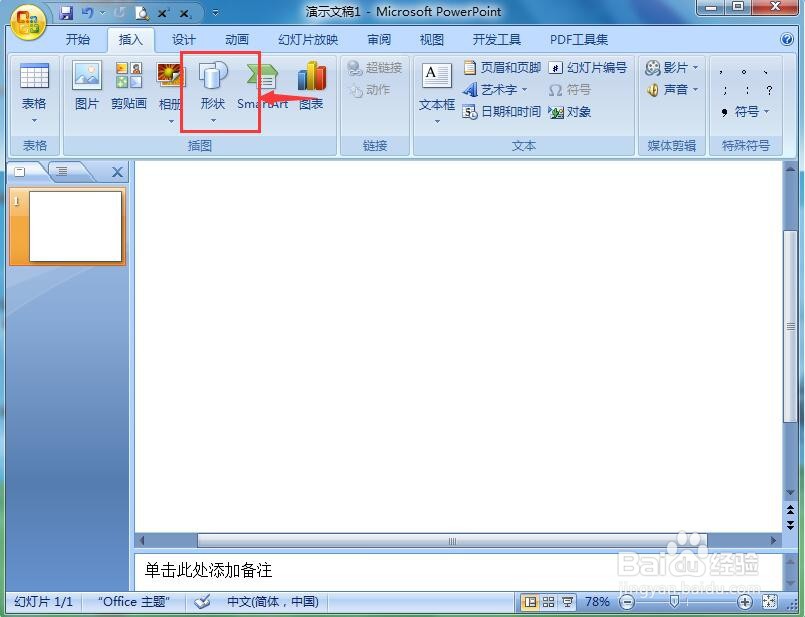The width and height of the screenshot is (805, 617).
Task: Insert 艺术字 WordArt
Action: click(495, 90)
